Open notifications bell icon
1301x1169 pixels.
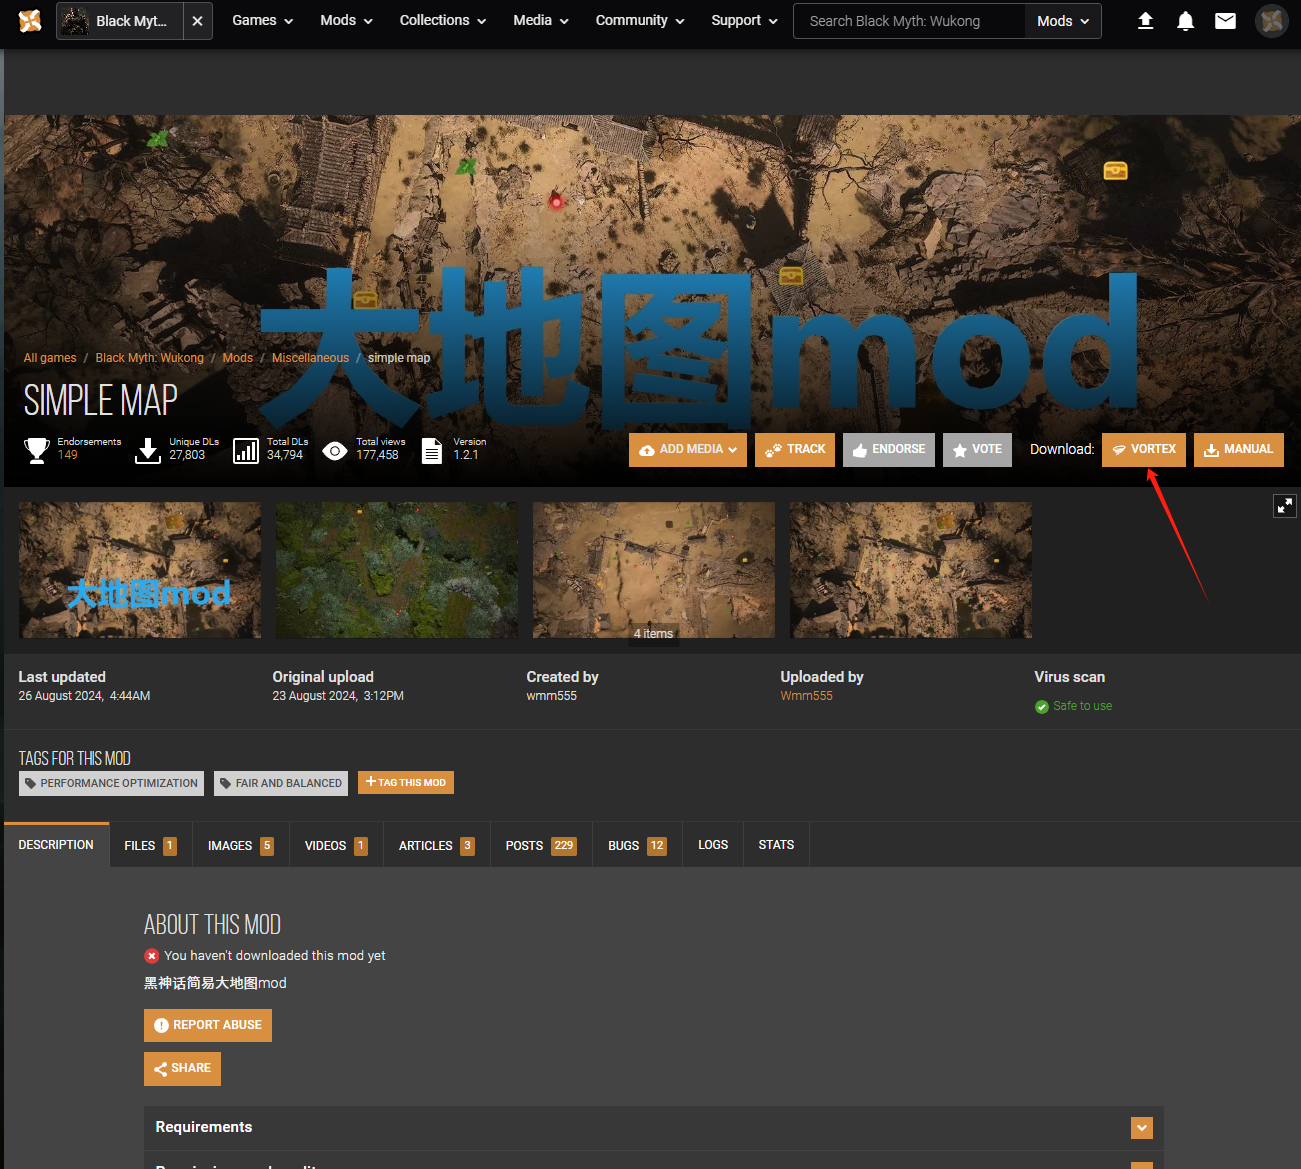1186,21
